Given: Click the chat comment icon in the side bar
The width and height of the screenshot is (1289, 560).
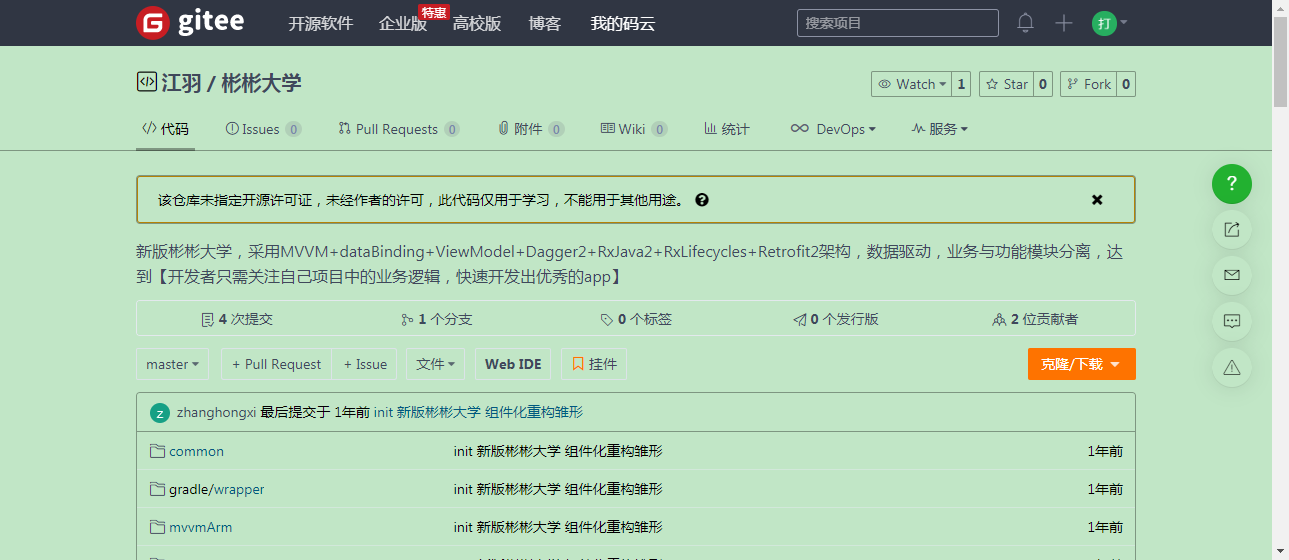Looking at the screenshot, I should click(x=1232, y=321).
